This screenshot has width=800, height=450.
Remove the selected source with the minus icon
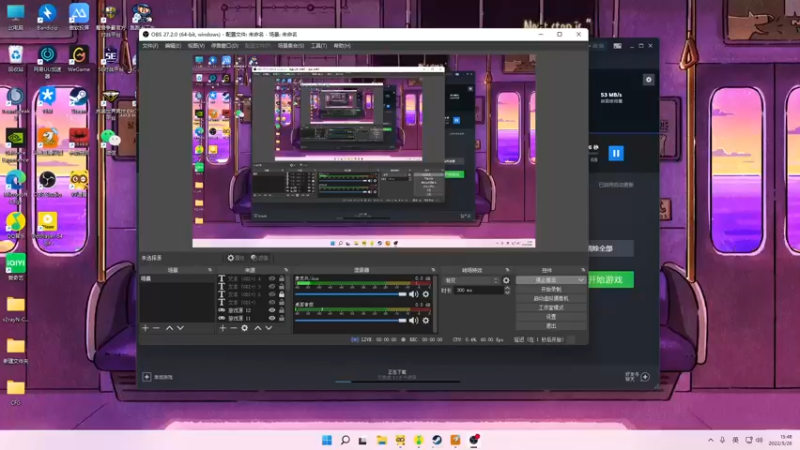(x=234, y=328)
